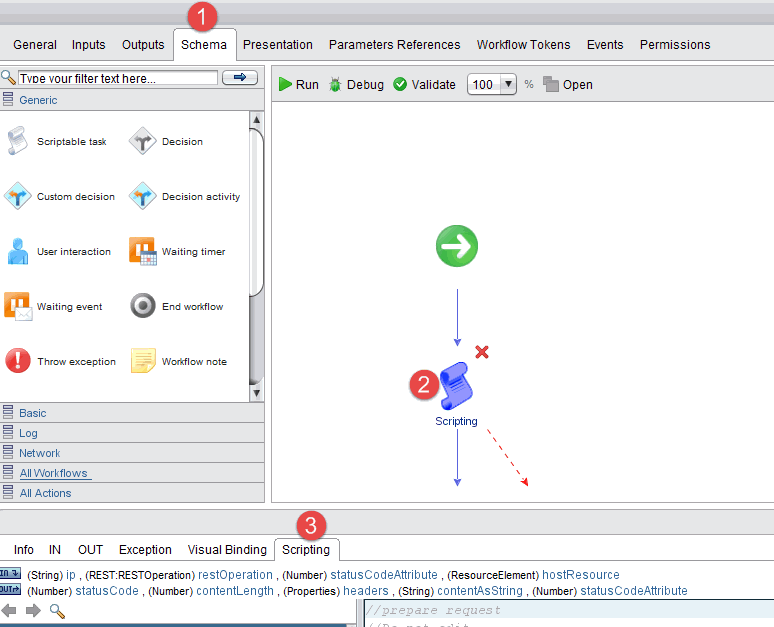Switch to the Presentation tab
This screenshot has height=627, width=774.
click(277, 45)
